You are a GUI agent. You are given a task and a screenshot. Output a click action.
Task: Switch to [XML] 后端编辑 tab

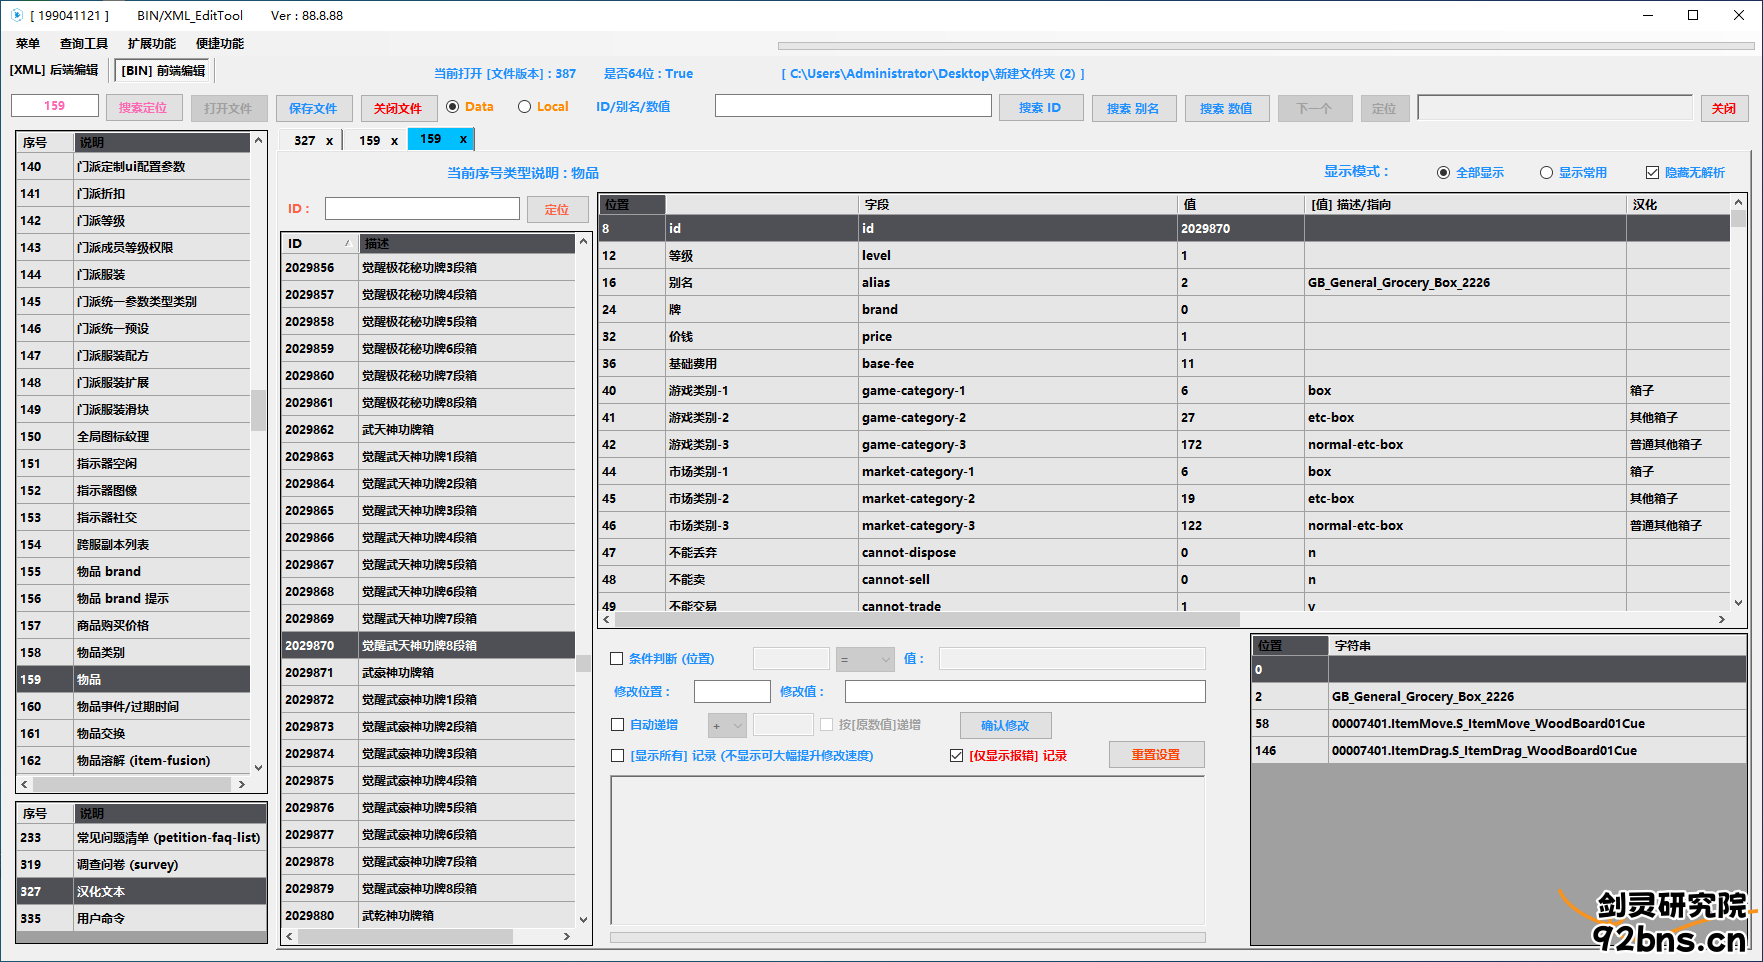click(54, 70)
